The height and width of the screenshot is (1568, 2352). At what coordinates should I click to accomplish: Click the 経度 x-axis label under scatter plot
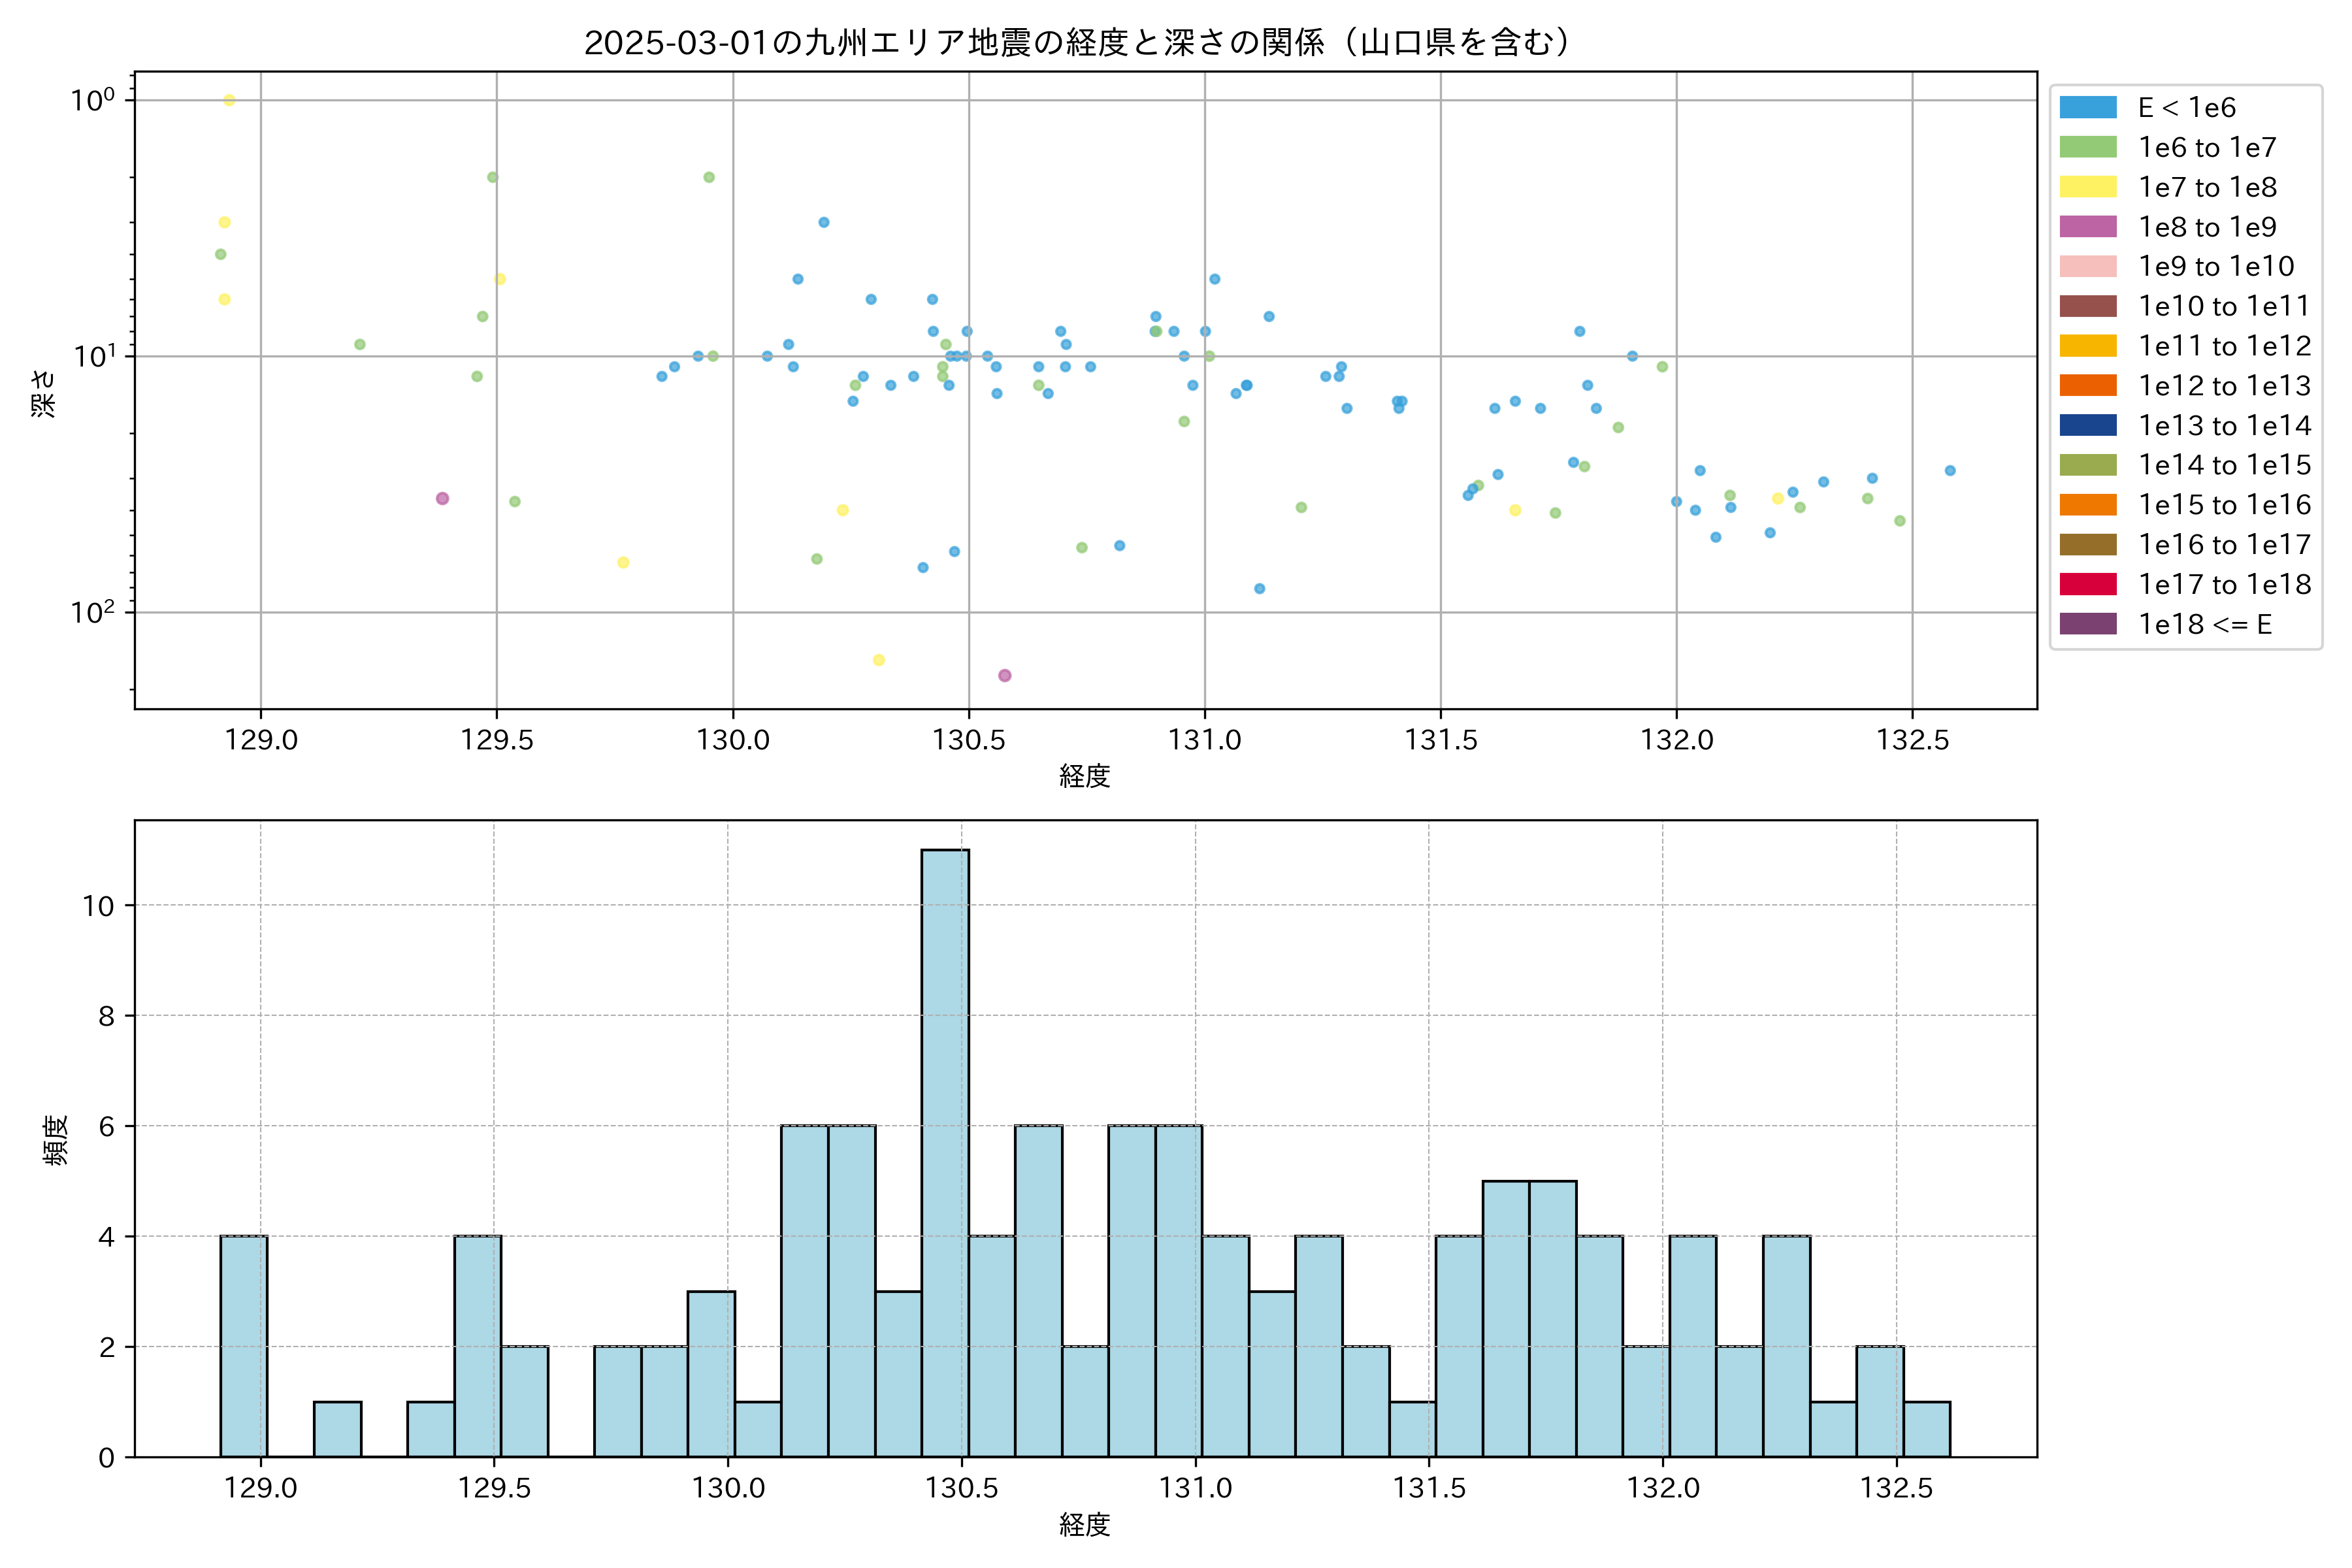click(1085, 775)
